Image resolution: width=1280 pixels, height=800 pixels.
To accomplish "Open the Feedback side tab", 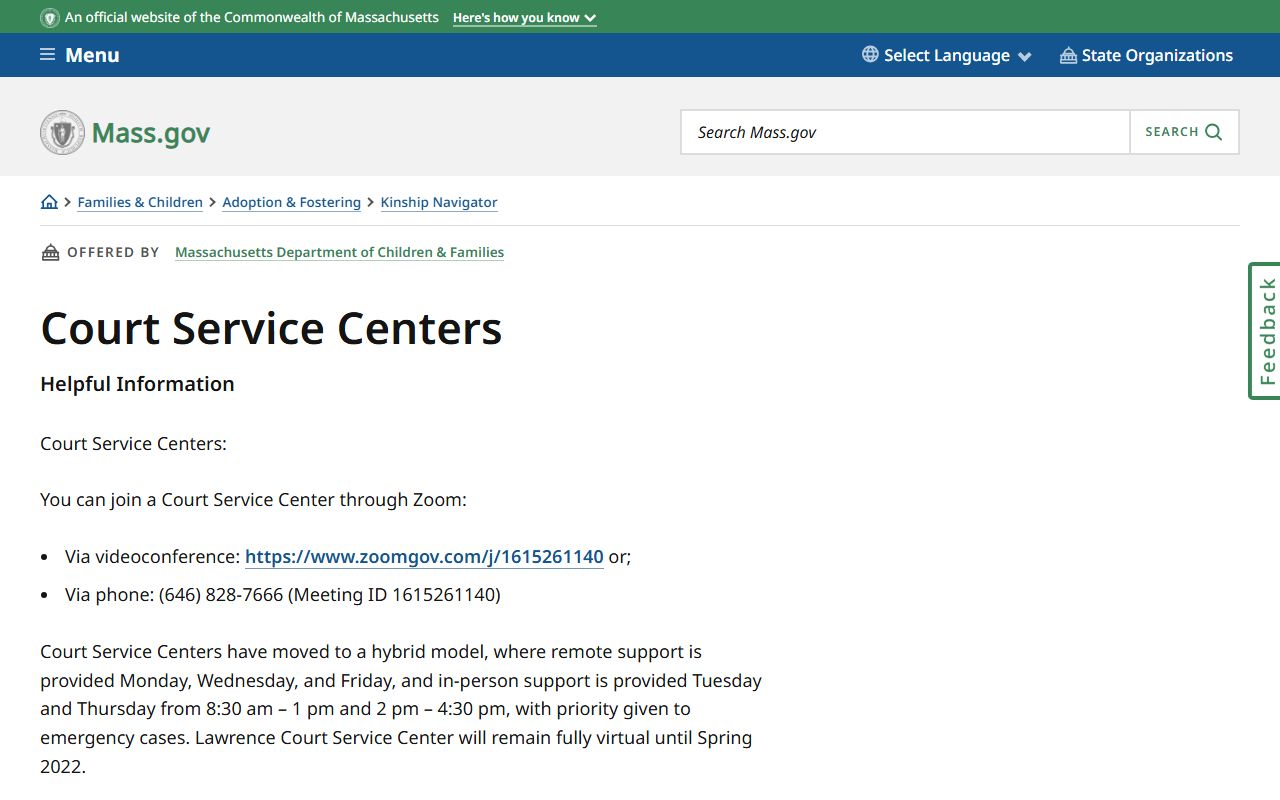I will coord(1265,331).
